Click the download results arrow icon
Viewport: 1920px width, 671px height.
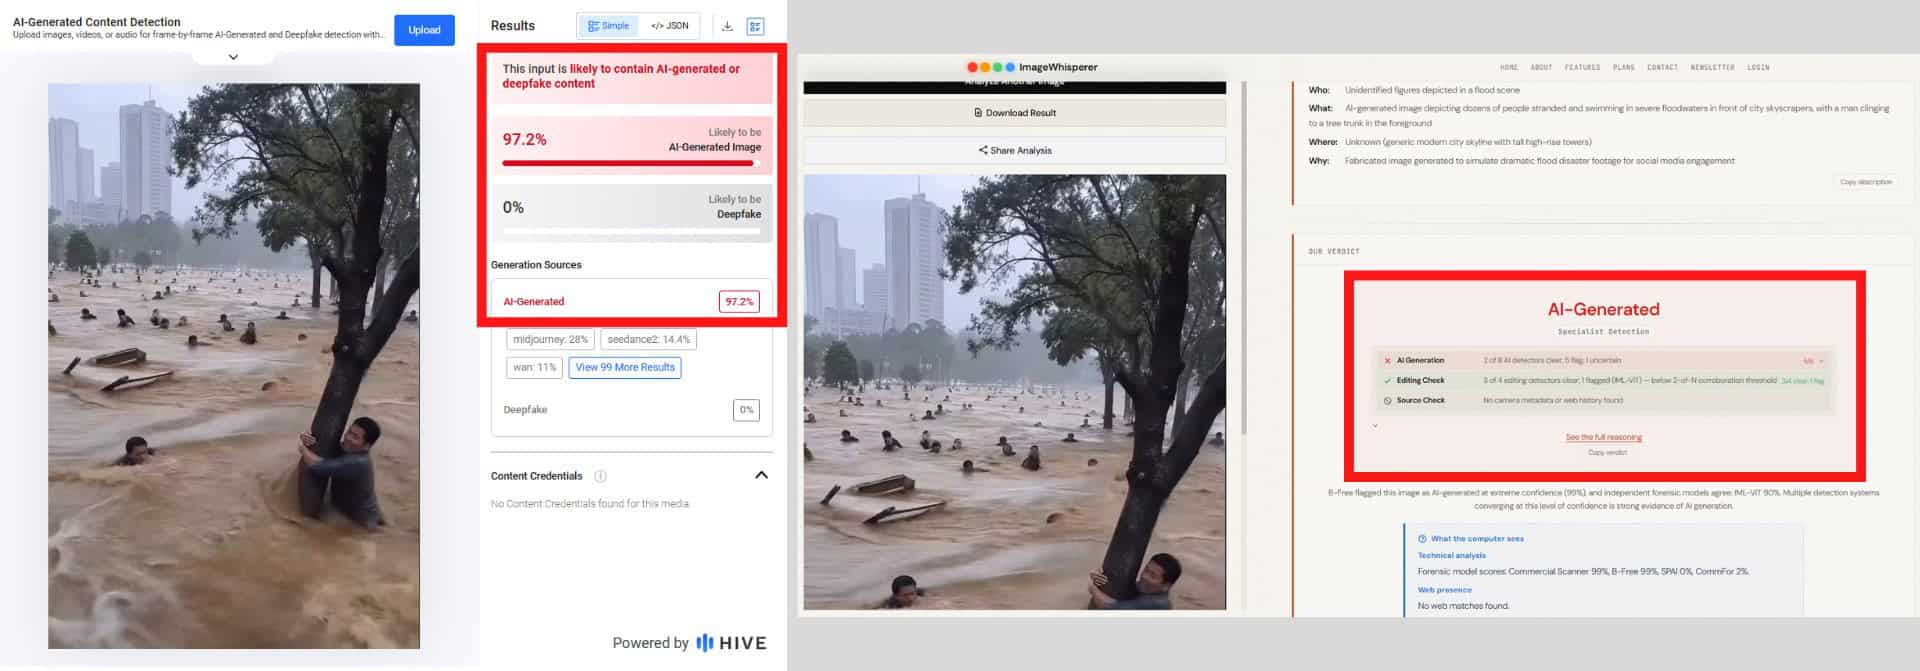click(727, 26)
